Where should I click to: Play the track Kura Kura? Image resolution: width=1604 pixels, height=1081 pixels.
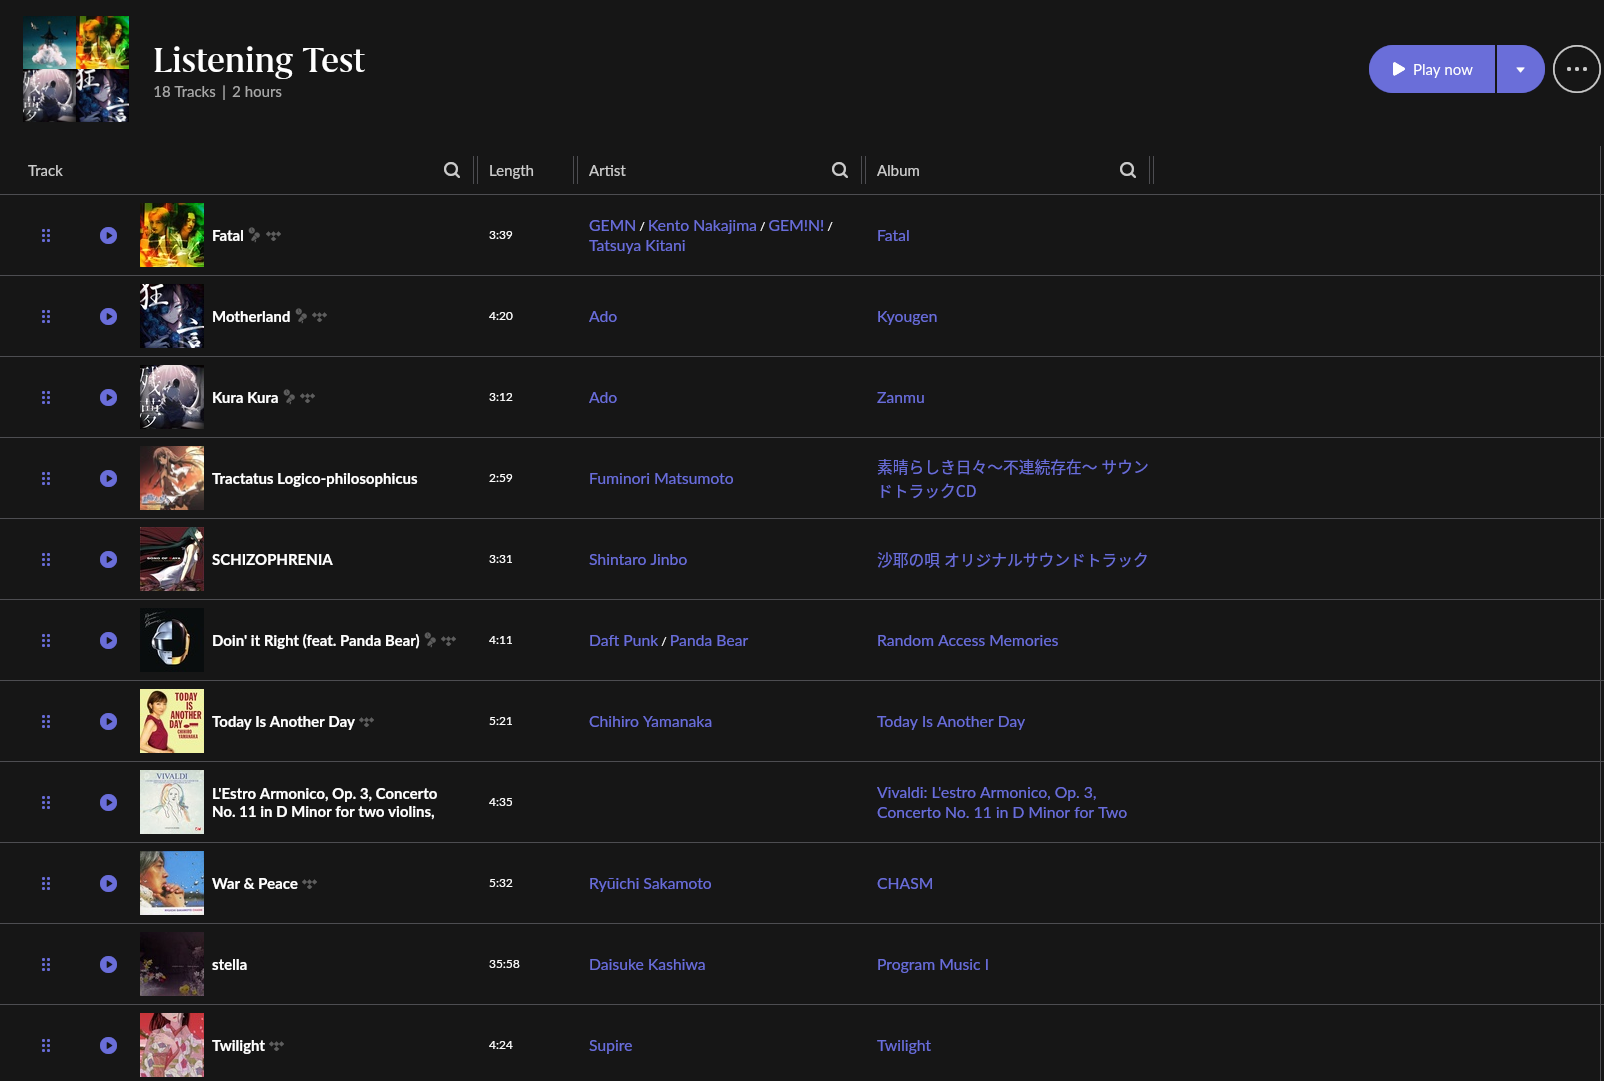[108, 398]
